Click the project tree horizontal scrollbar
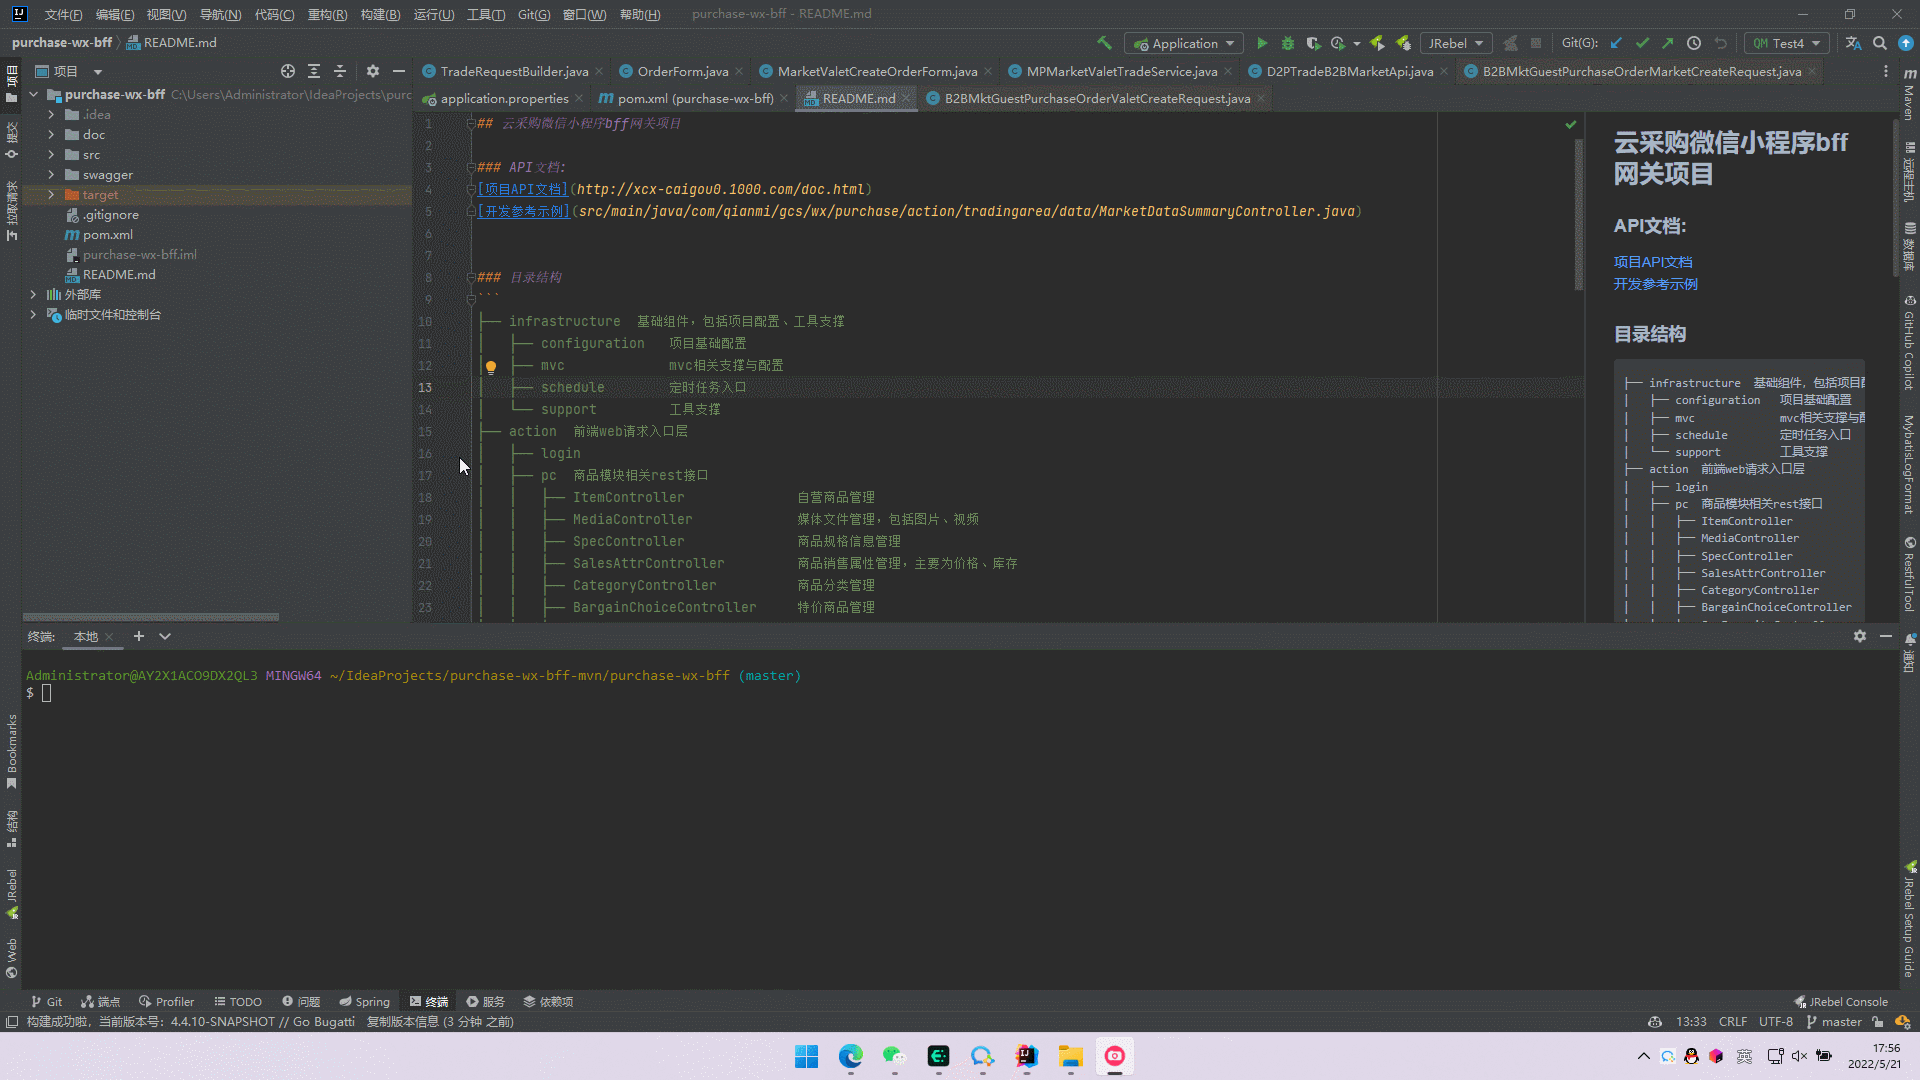The width and height of the screenshot is (1920, 1080). (x=150, y=617)
